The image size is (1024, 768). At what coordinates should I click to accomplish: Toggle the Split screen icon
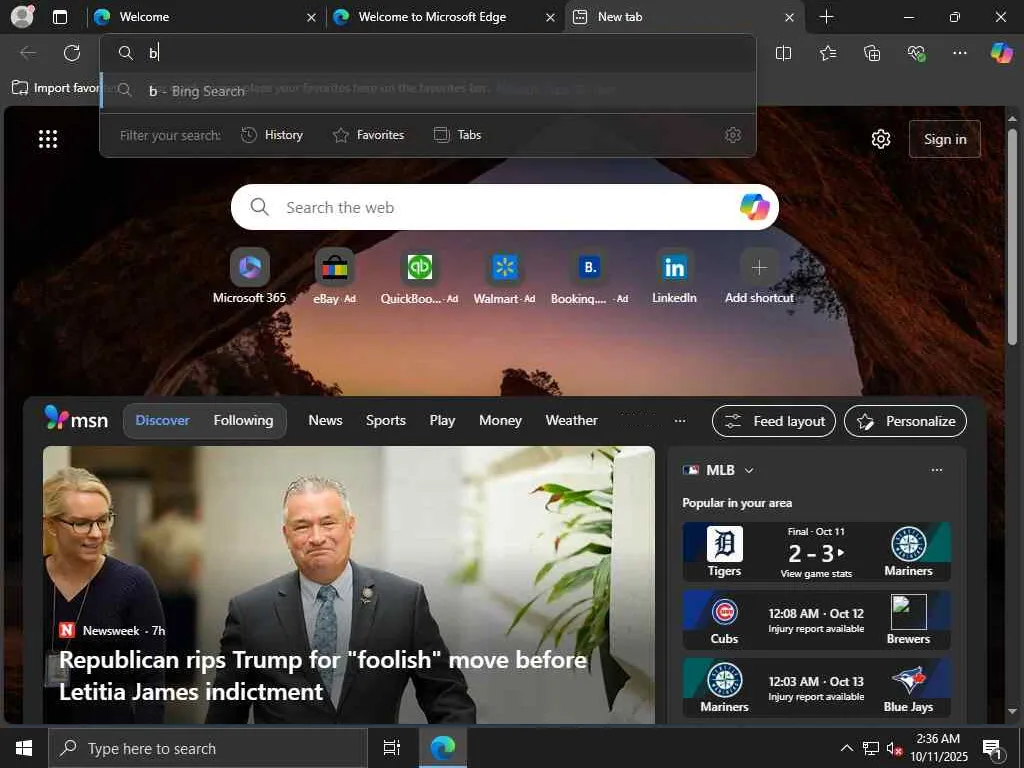click(x=783, y=53)
